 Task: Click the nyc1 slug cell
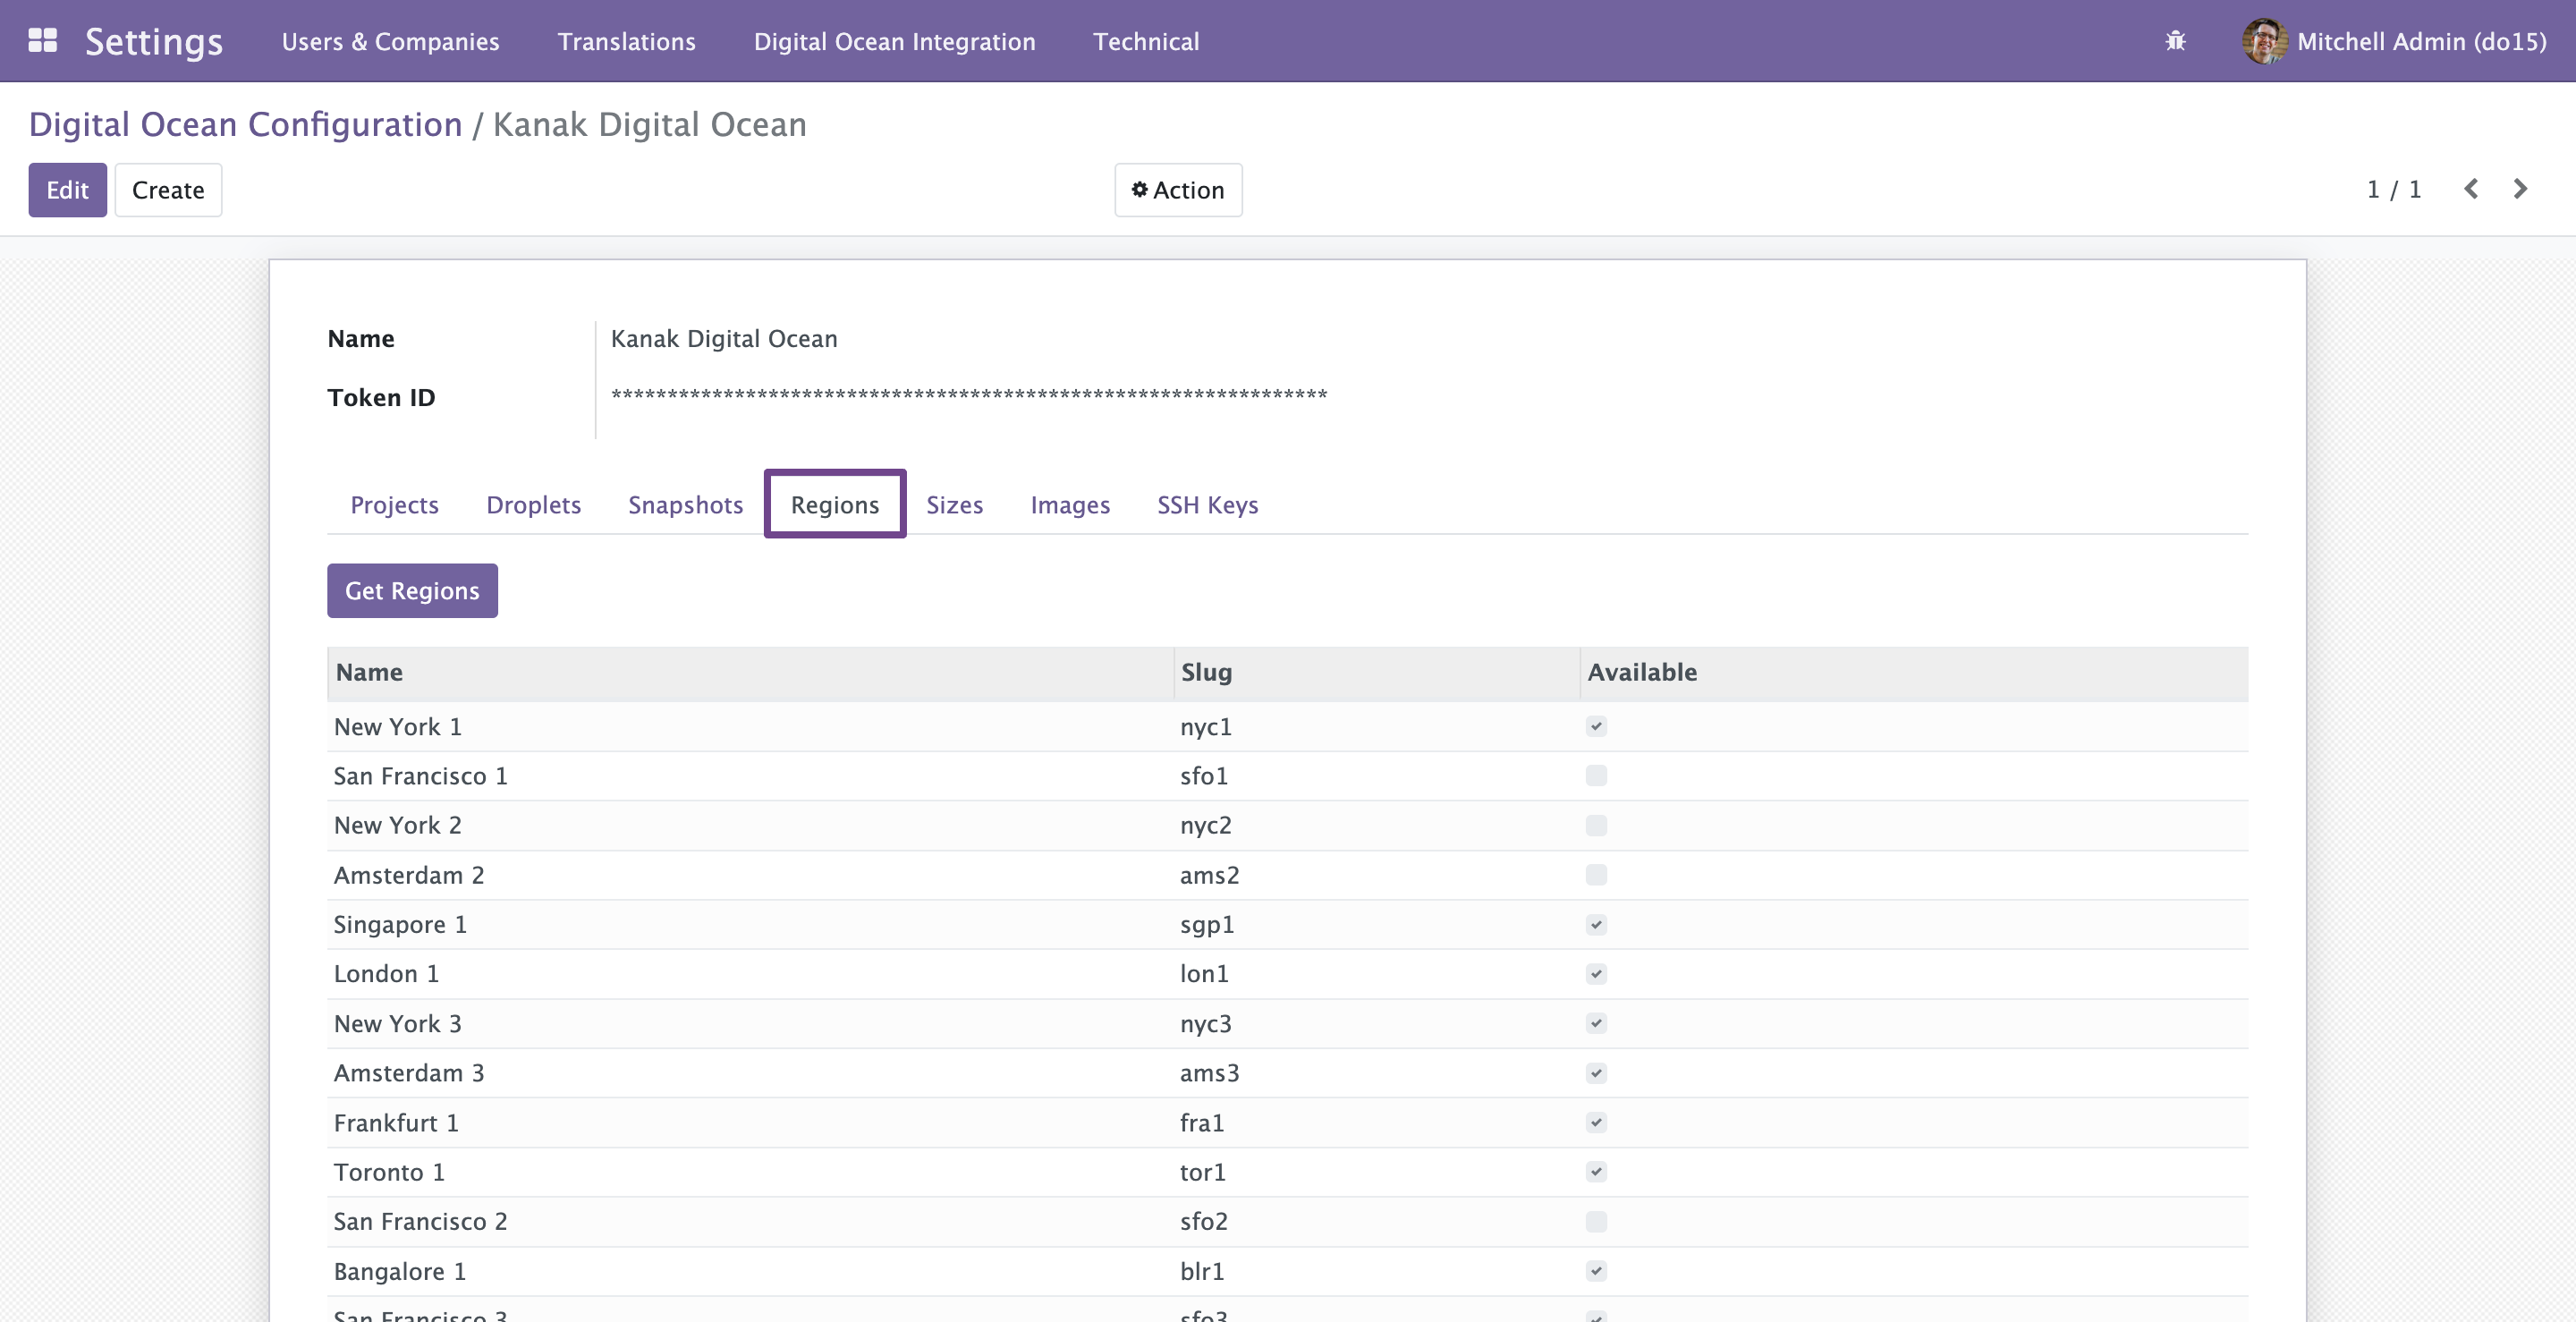[1376, 727]
